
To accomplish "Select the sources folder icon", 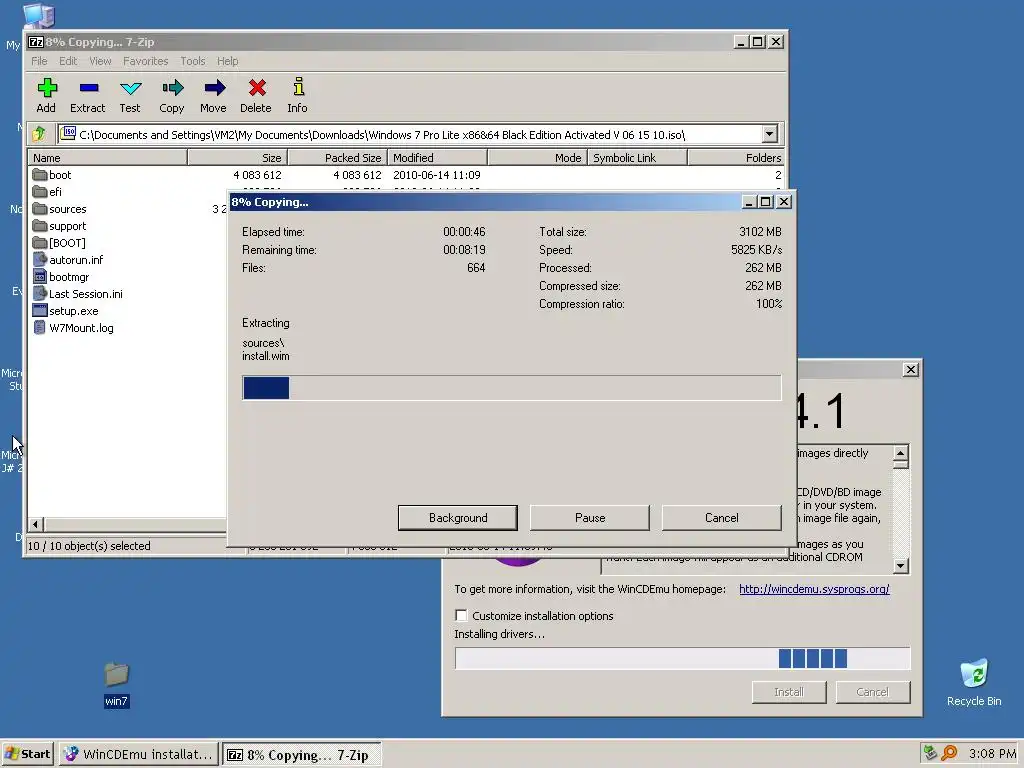I will coord(40,208).
